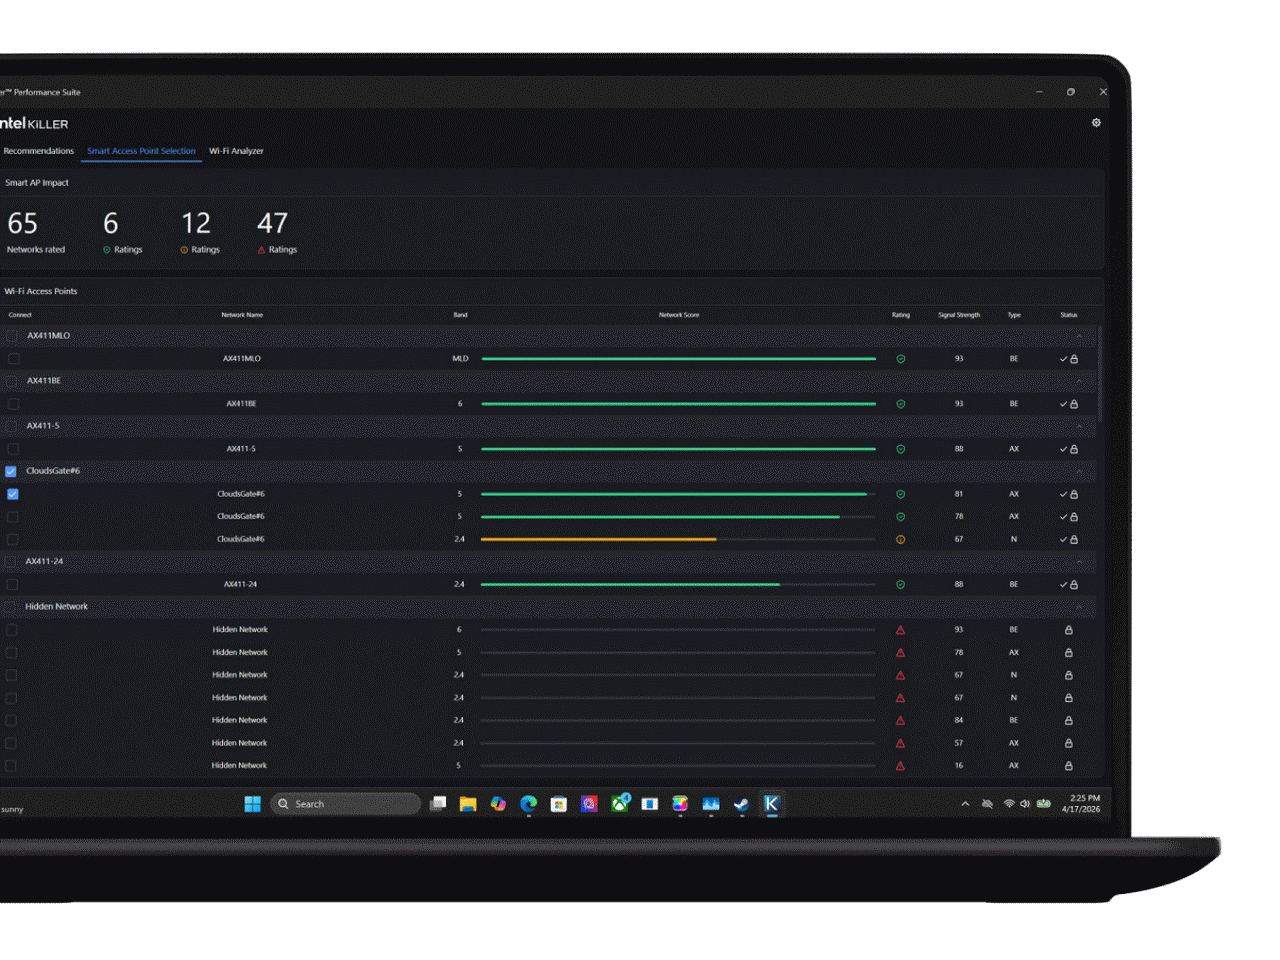Viewport: 1280px width, 960px height.
Task: Click red triangle rating for Hidden Network signal 16
Action: point(900,766)
